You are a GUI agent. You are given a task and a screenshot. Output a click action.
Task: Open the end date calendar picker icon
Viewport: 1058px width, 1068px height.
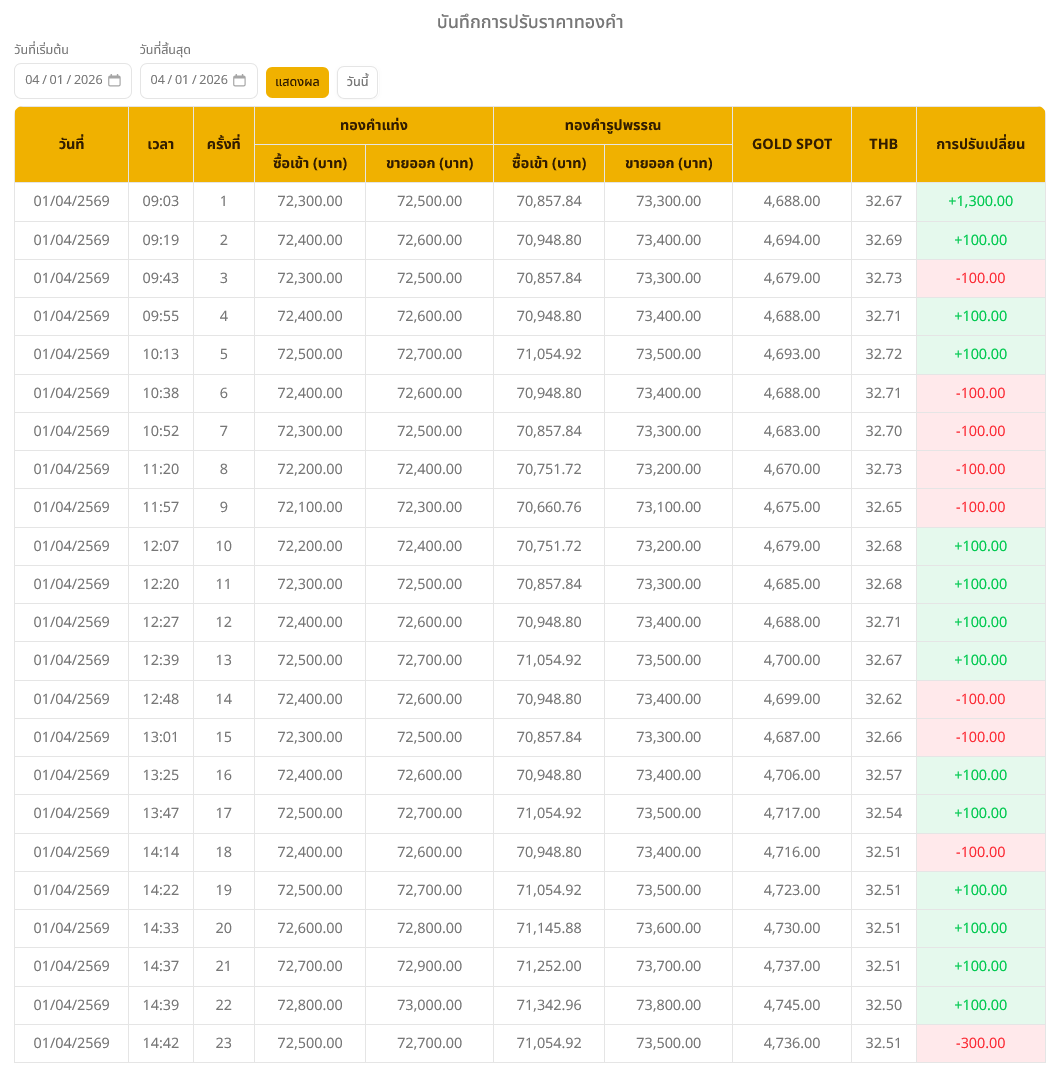239,81
